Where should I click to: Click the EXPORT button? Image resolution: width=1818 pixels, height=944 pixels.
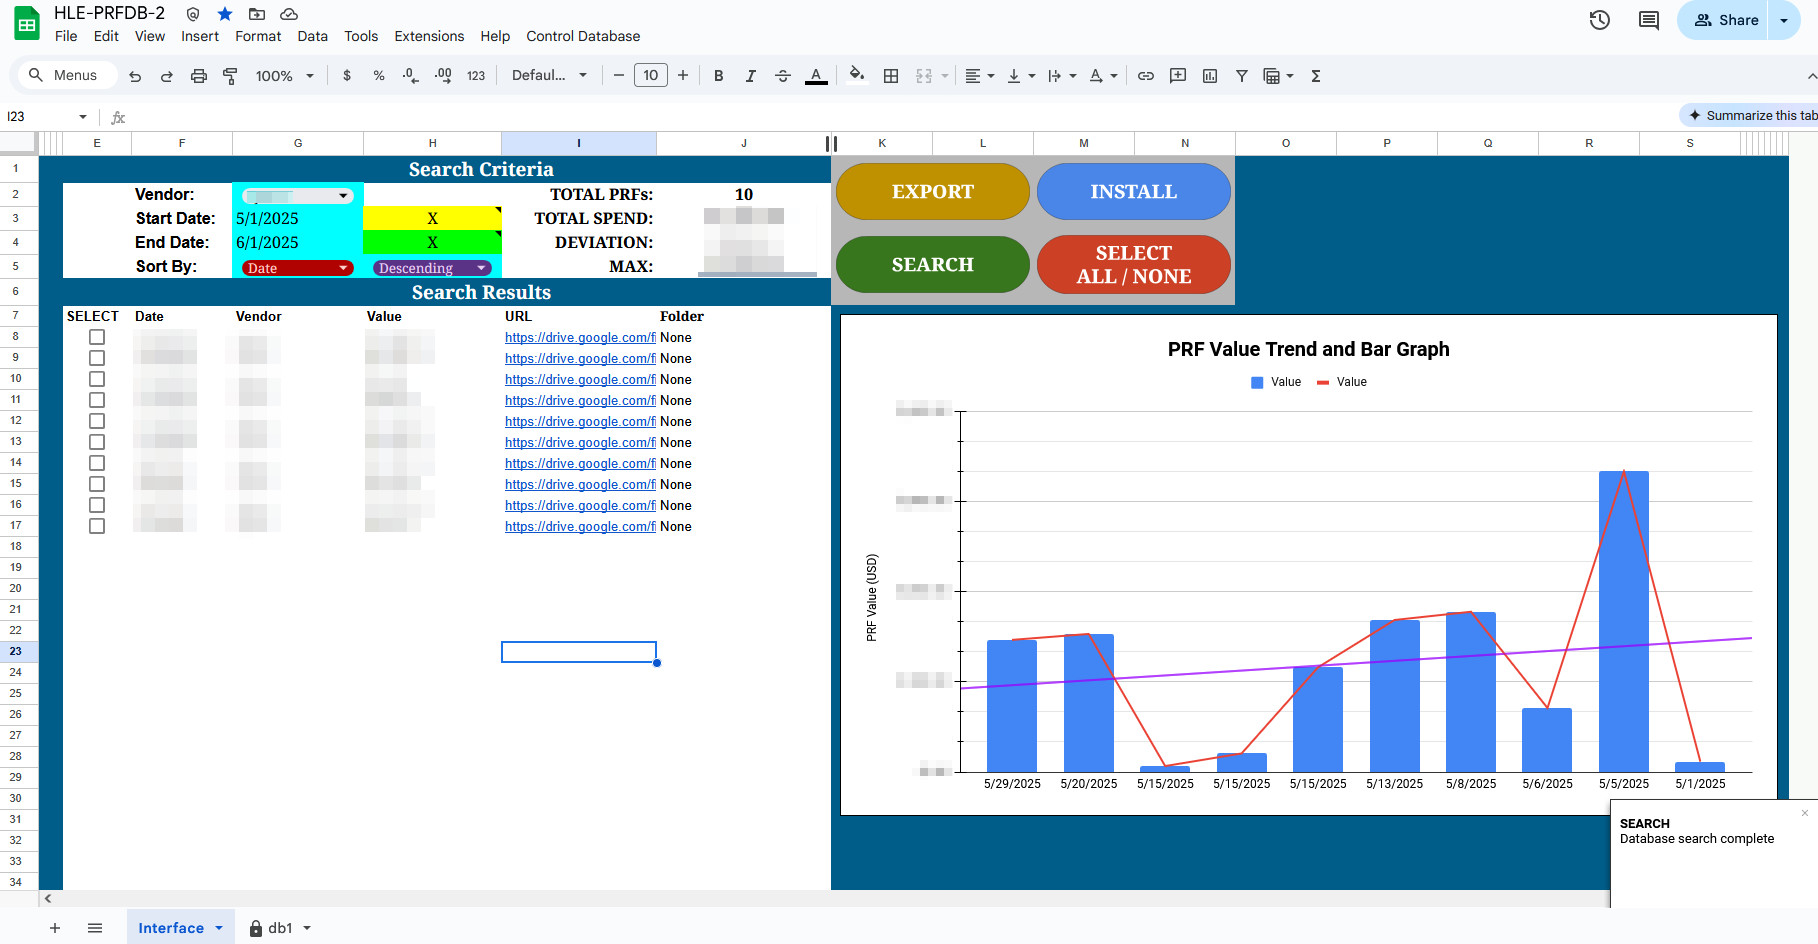click(933, 191)
